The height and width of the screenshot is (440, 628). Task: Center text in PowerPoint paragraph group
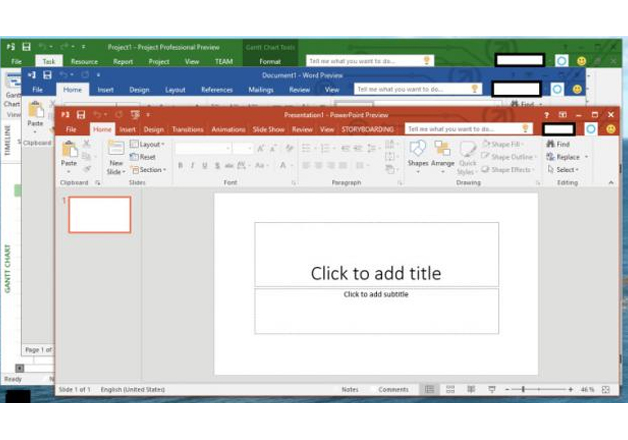(318, 165)
